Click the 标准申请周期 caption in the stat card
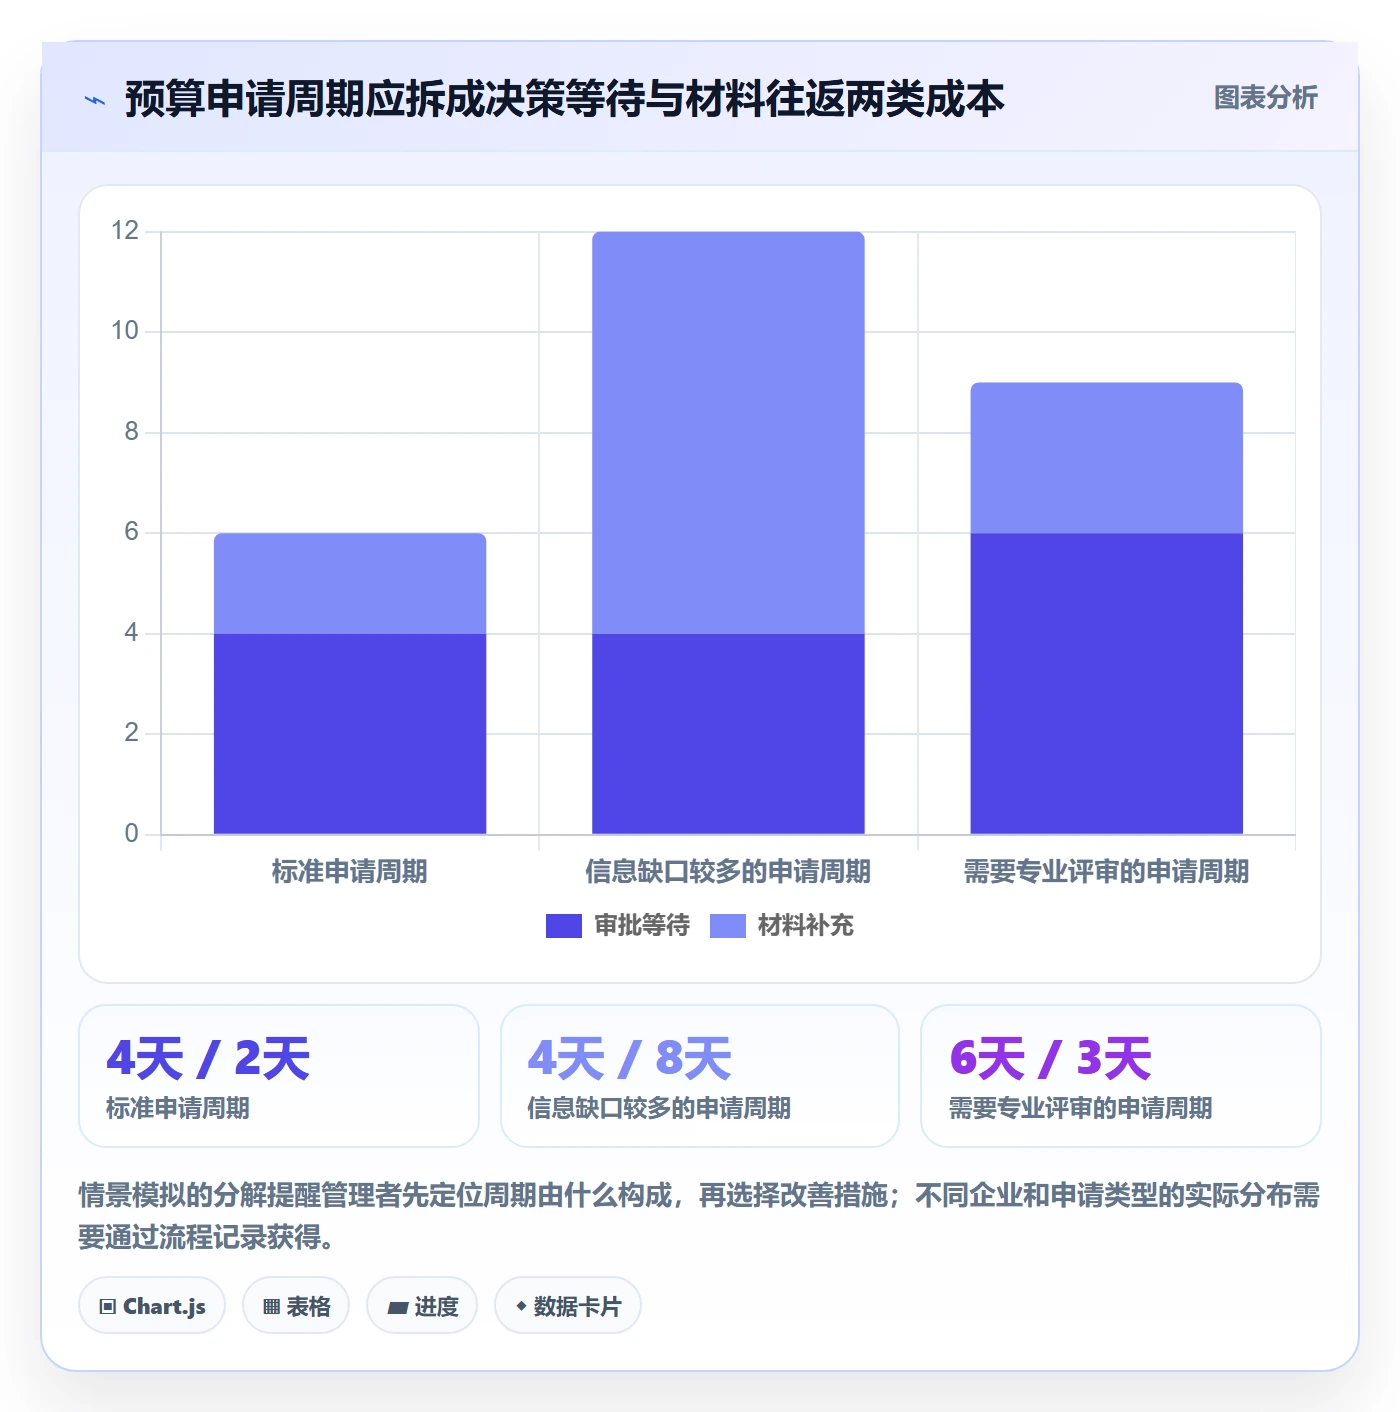1400x1412 pixels. pyautogui.click(x=178, y=1108)
